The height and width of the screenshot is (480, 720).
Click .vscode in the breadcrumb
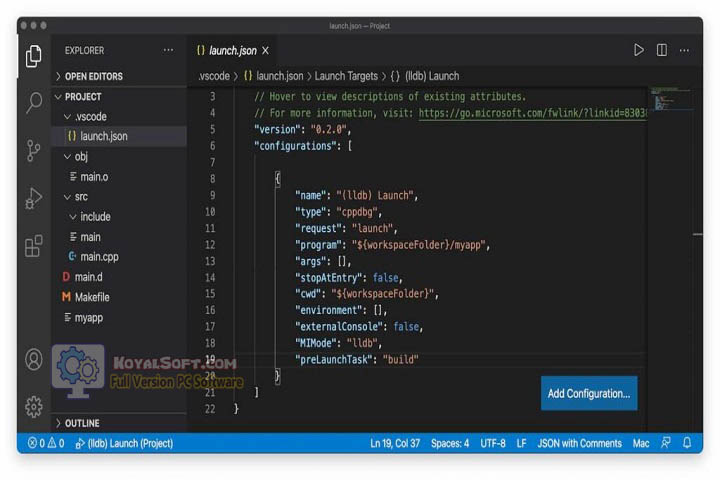point(214,76)
